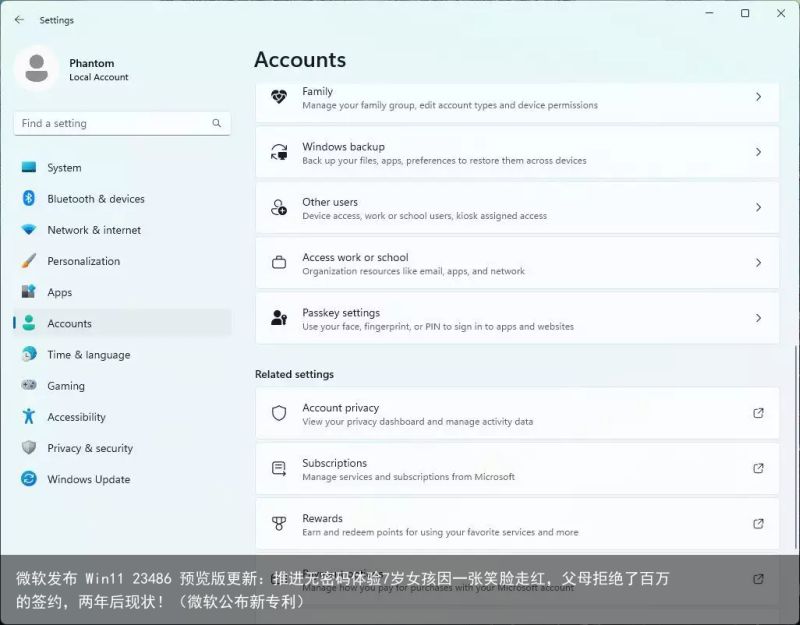Click the Privacy shield icon in sidebar

(x=29, y=447)
